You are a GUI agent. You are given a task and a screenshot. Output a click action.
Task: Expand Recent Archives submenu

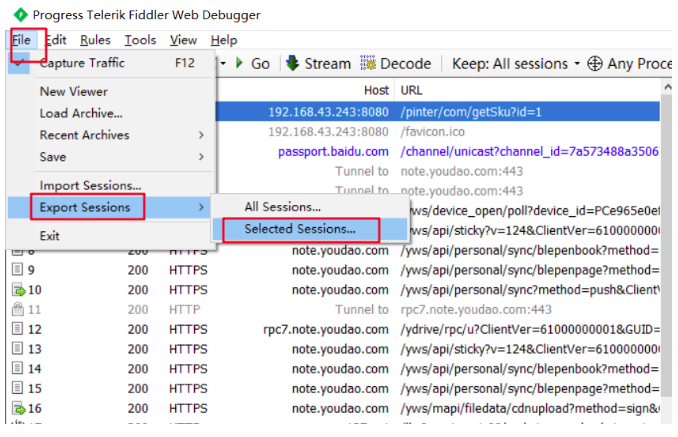tap(111, 135)
